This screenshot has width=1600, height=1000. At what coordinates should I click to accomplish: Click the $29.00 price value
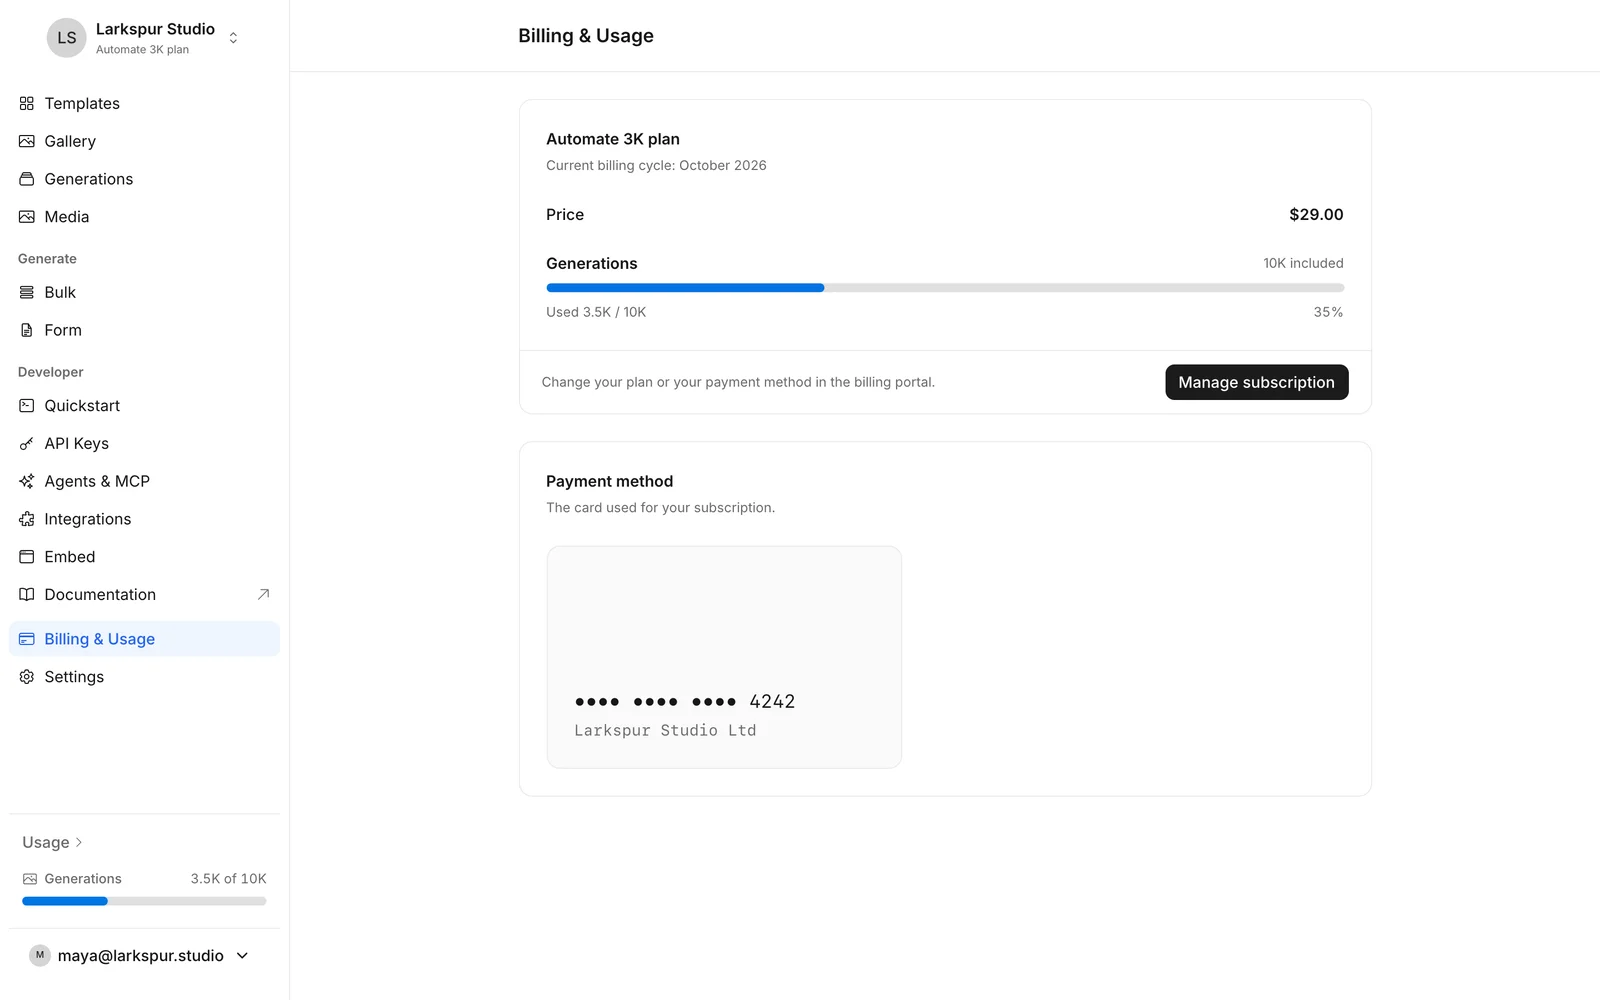point(1316,214)
